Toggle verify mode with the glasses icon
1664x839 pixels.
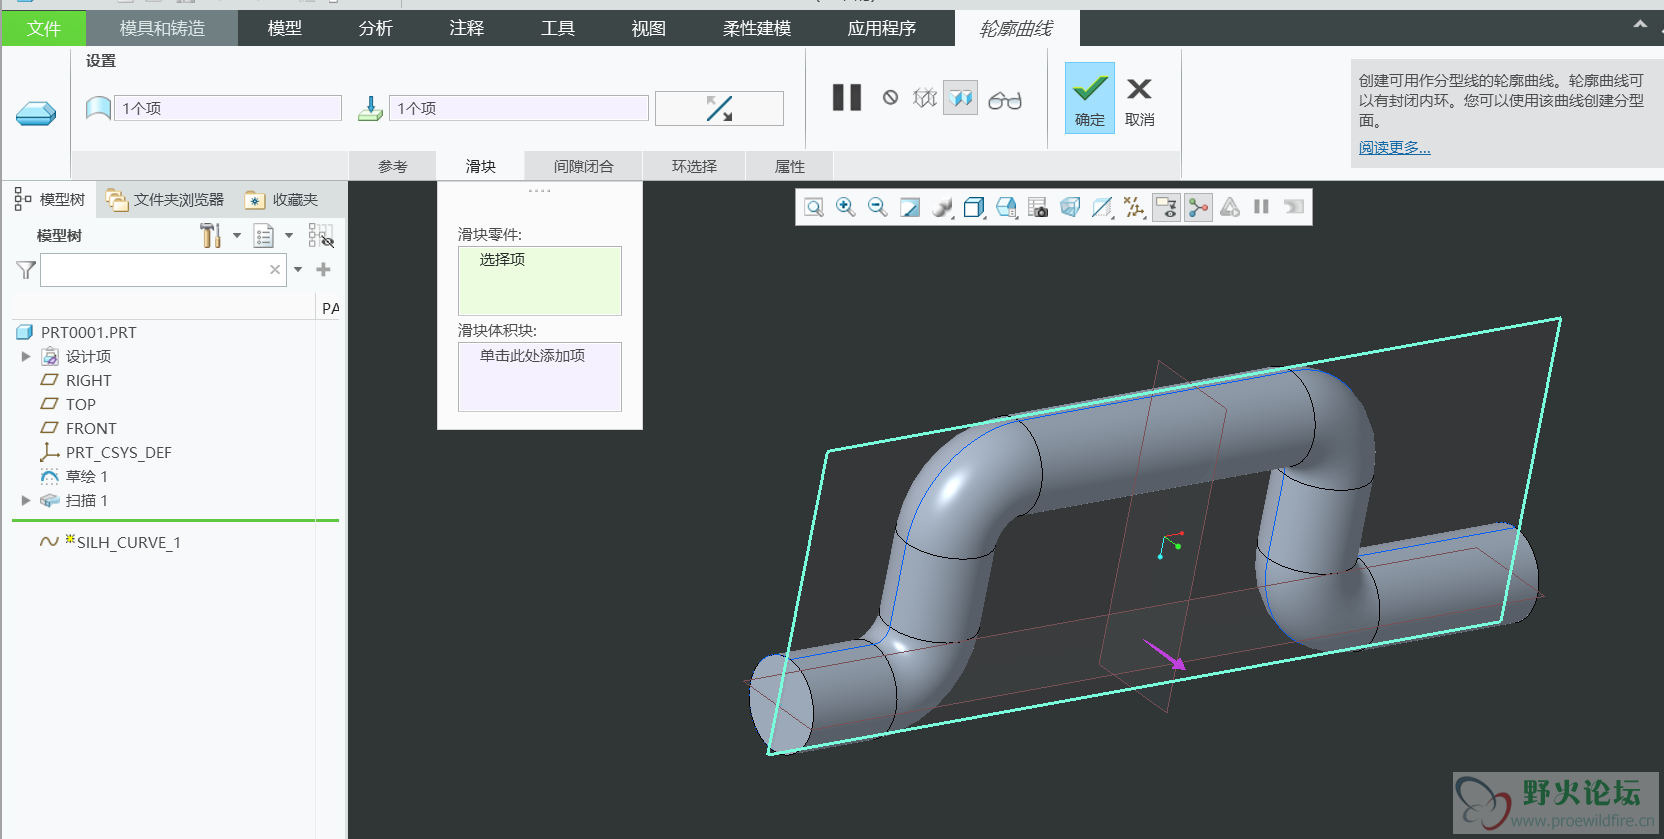[1005, 100]
